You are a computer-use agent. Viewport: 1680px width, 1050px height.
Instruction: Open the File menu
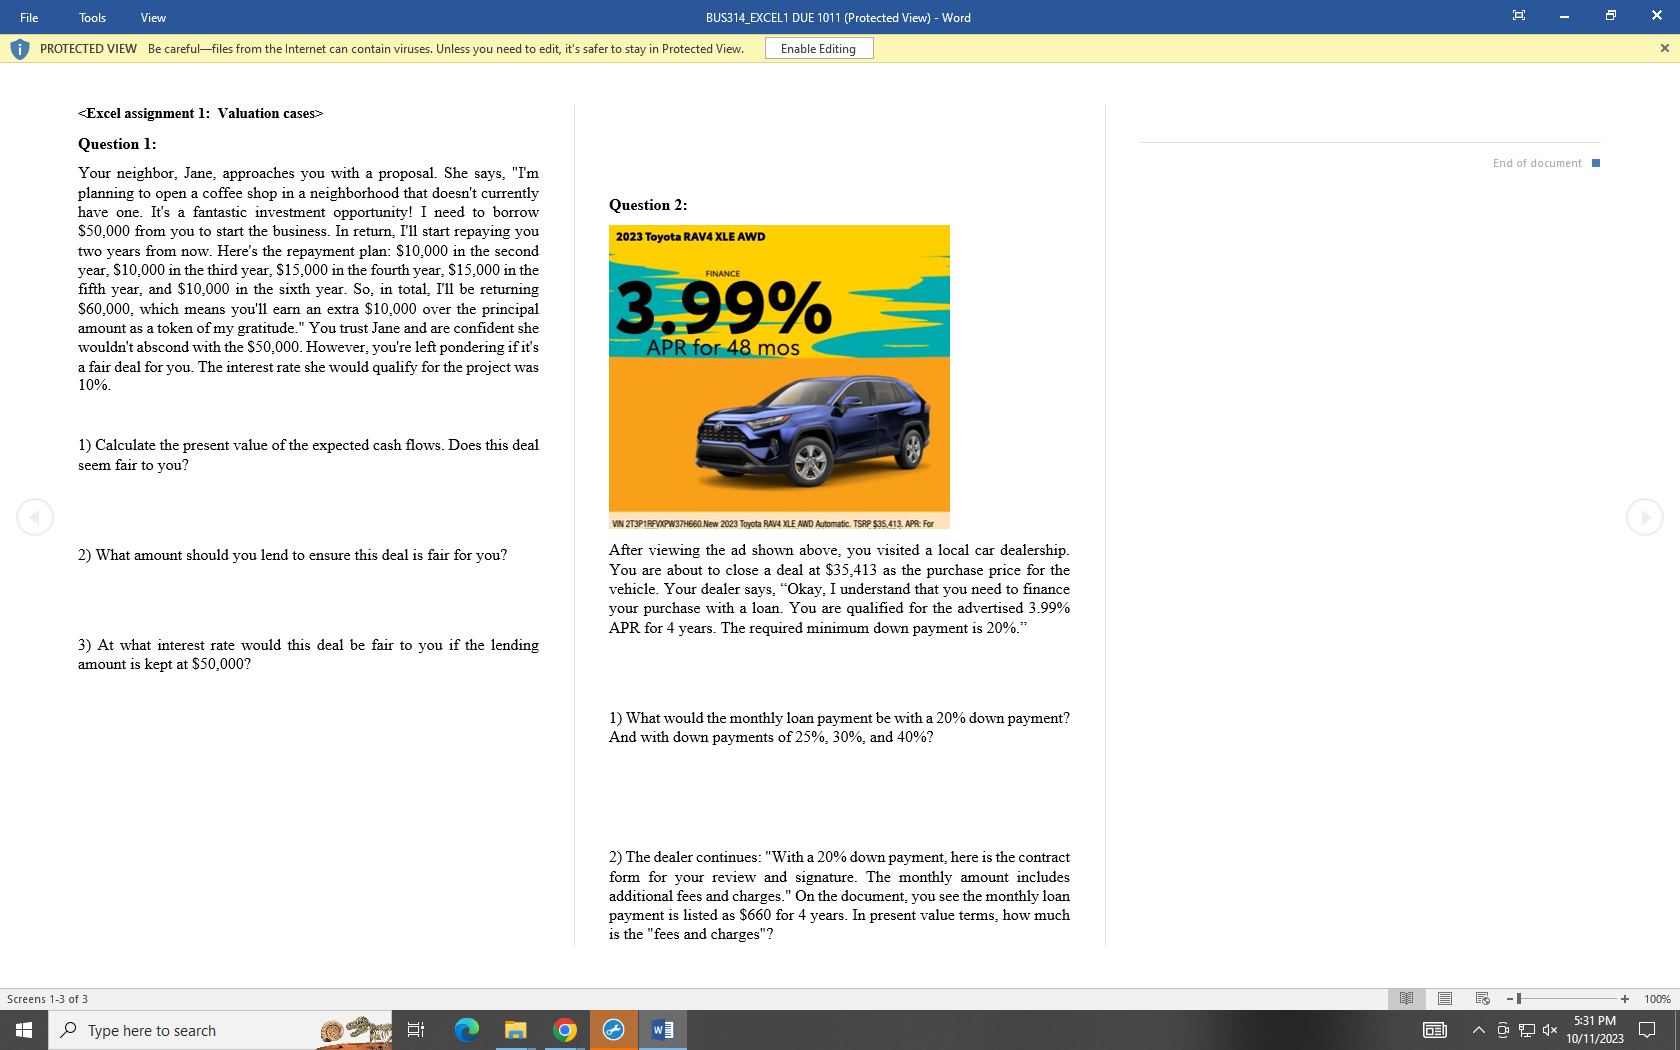(x=29, y=17)
